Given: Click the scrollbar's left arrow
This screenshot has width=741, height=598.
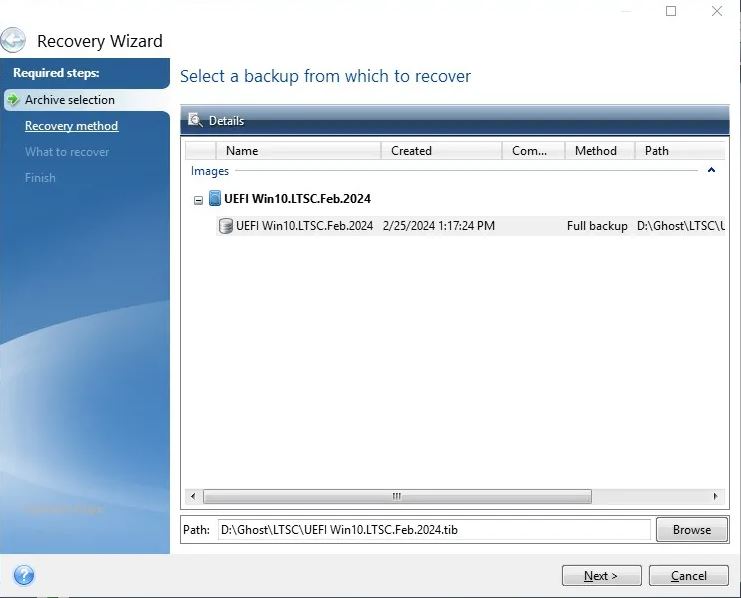Looking at the screenshot, I should (193, 496).
